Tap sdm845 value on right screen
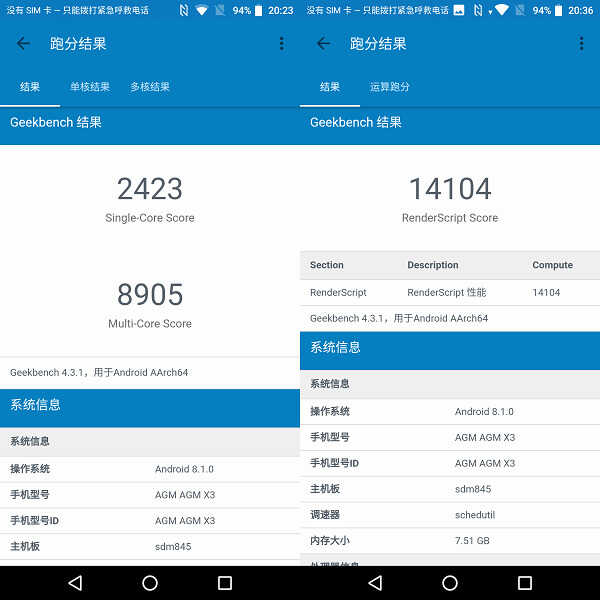Screen dimensions: 600x600 click(473, 489)
